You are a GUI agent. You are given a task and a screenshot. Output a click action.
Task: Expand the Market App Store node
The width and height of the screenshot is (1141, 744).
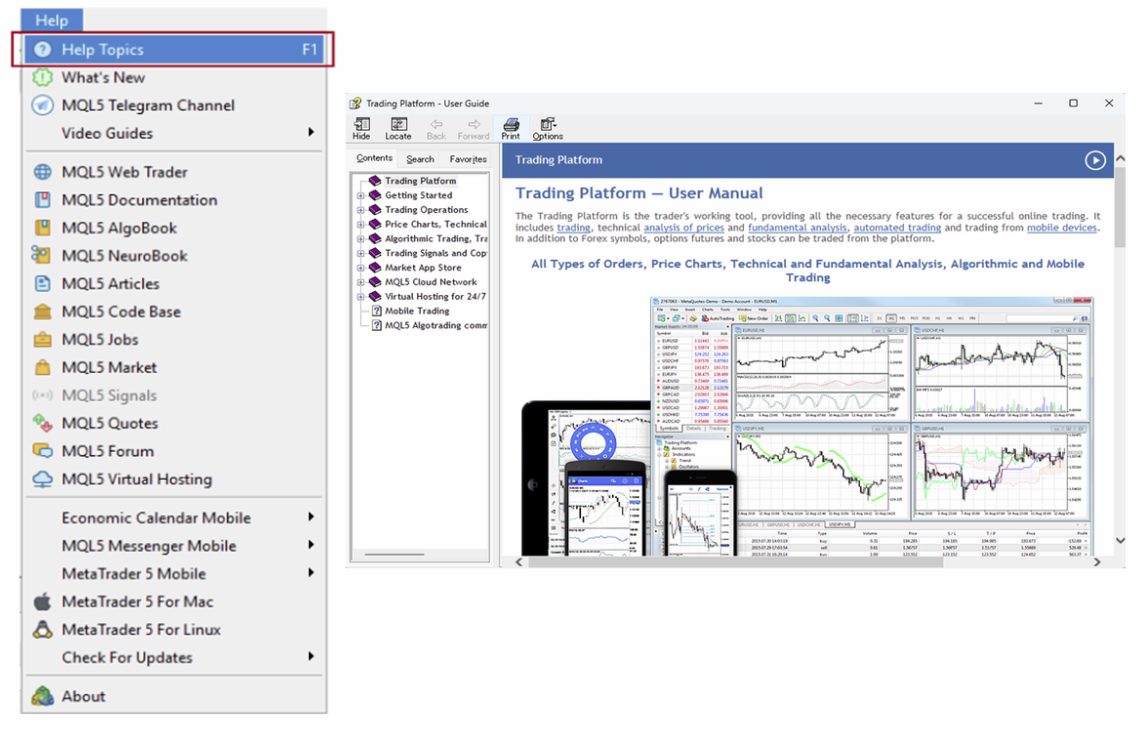click(361, 268)
